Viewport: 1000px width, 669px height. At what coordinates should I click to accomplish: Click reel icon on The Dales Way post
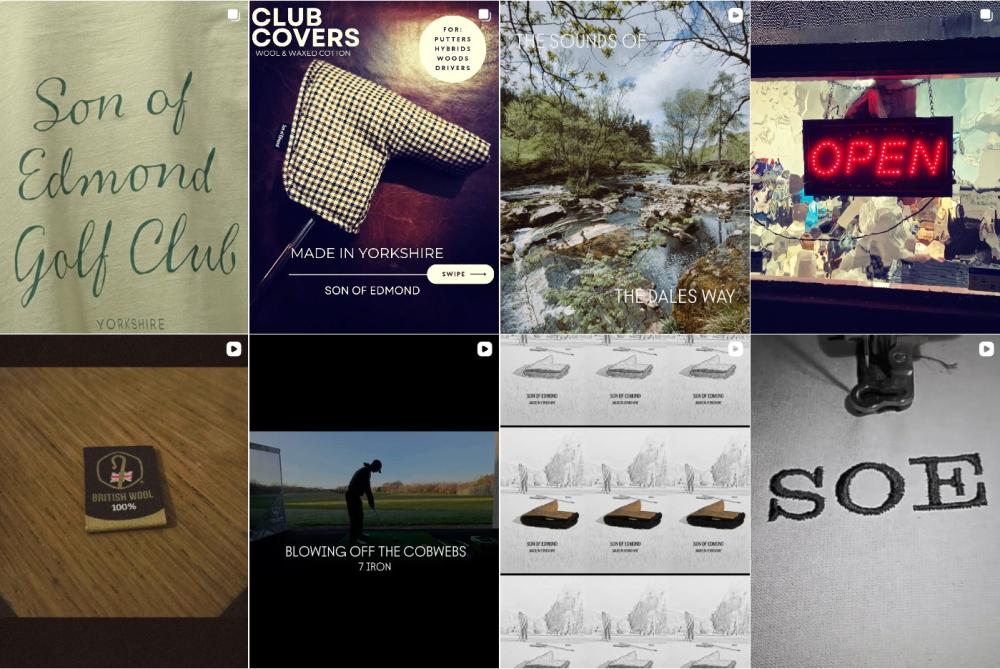pyautogui.click(x=735, y=15)
